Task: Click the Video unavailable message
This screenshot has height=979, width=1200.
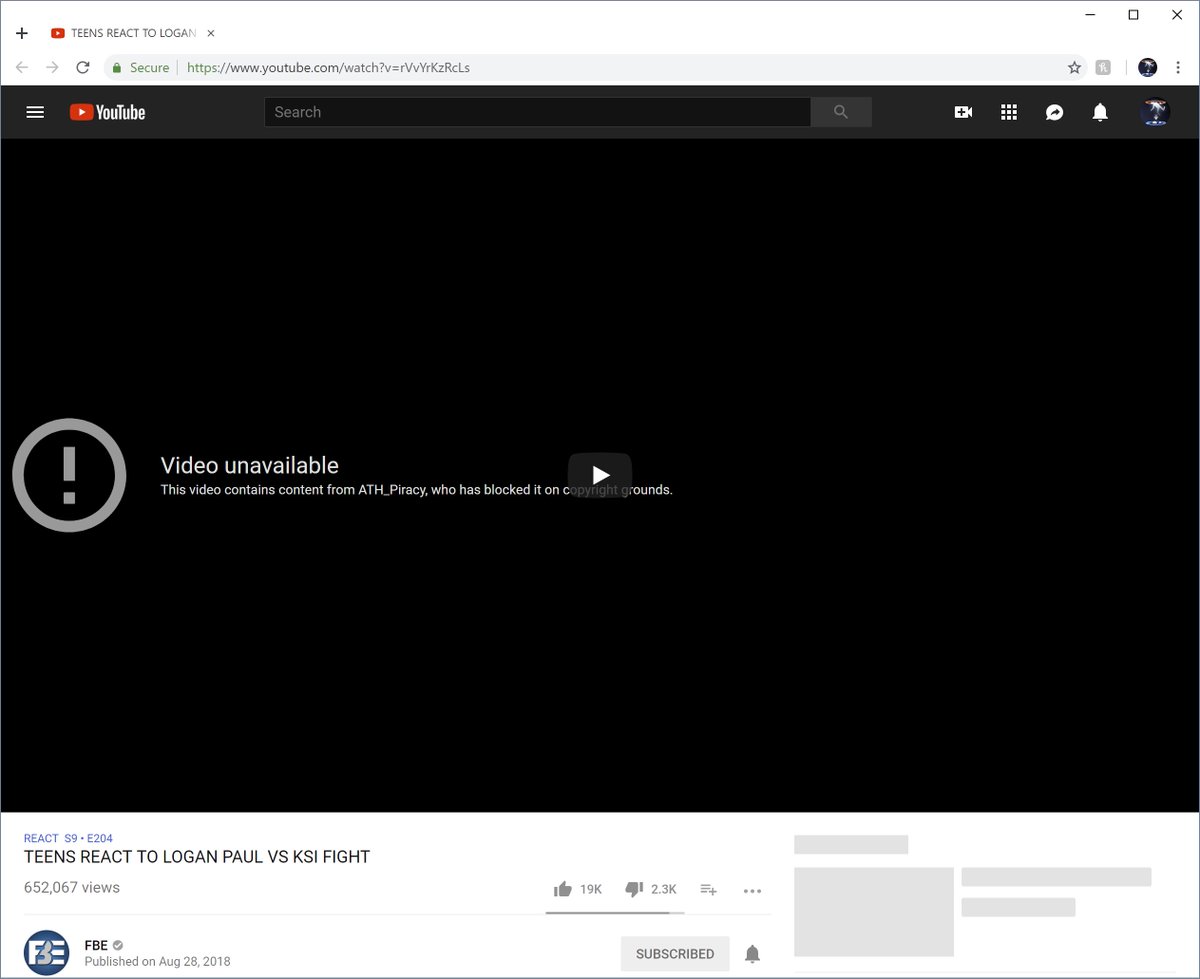Action: coord(249,466)
